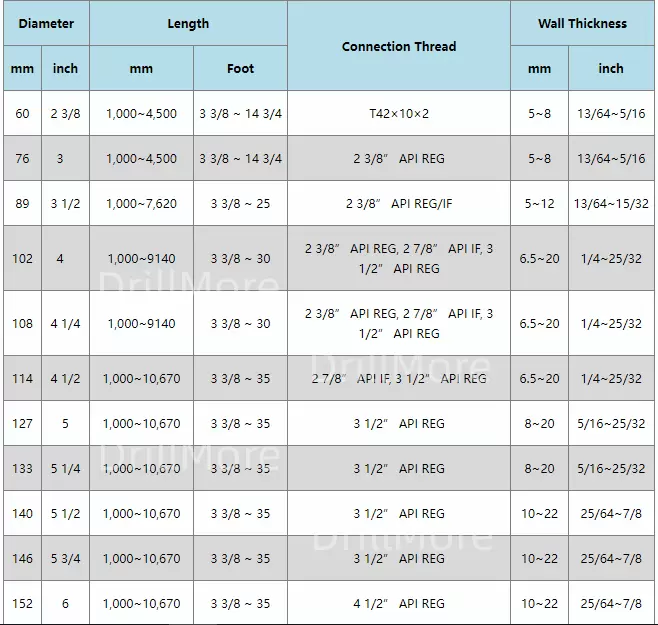Select the 5 1/2 inch diameter cell
Viewport: 658px width, 625px height.
point(65,513)
